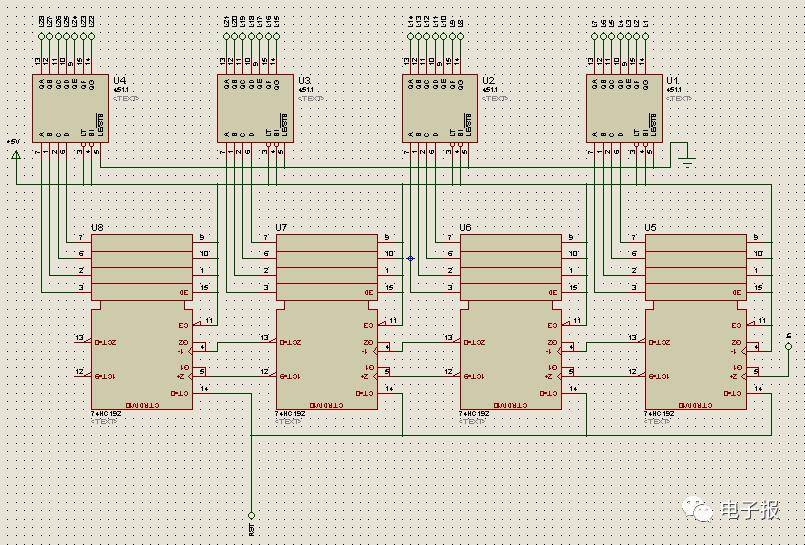Image resolution: width=805 pixels, height=545 pixels.
Task: Click the clock input terminal beside U5
Action: (788, 346)
